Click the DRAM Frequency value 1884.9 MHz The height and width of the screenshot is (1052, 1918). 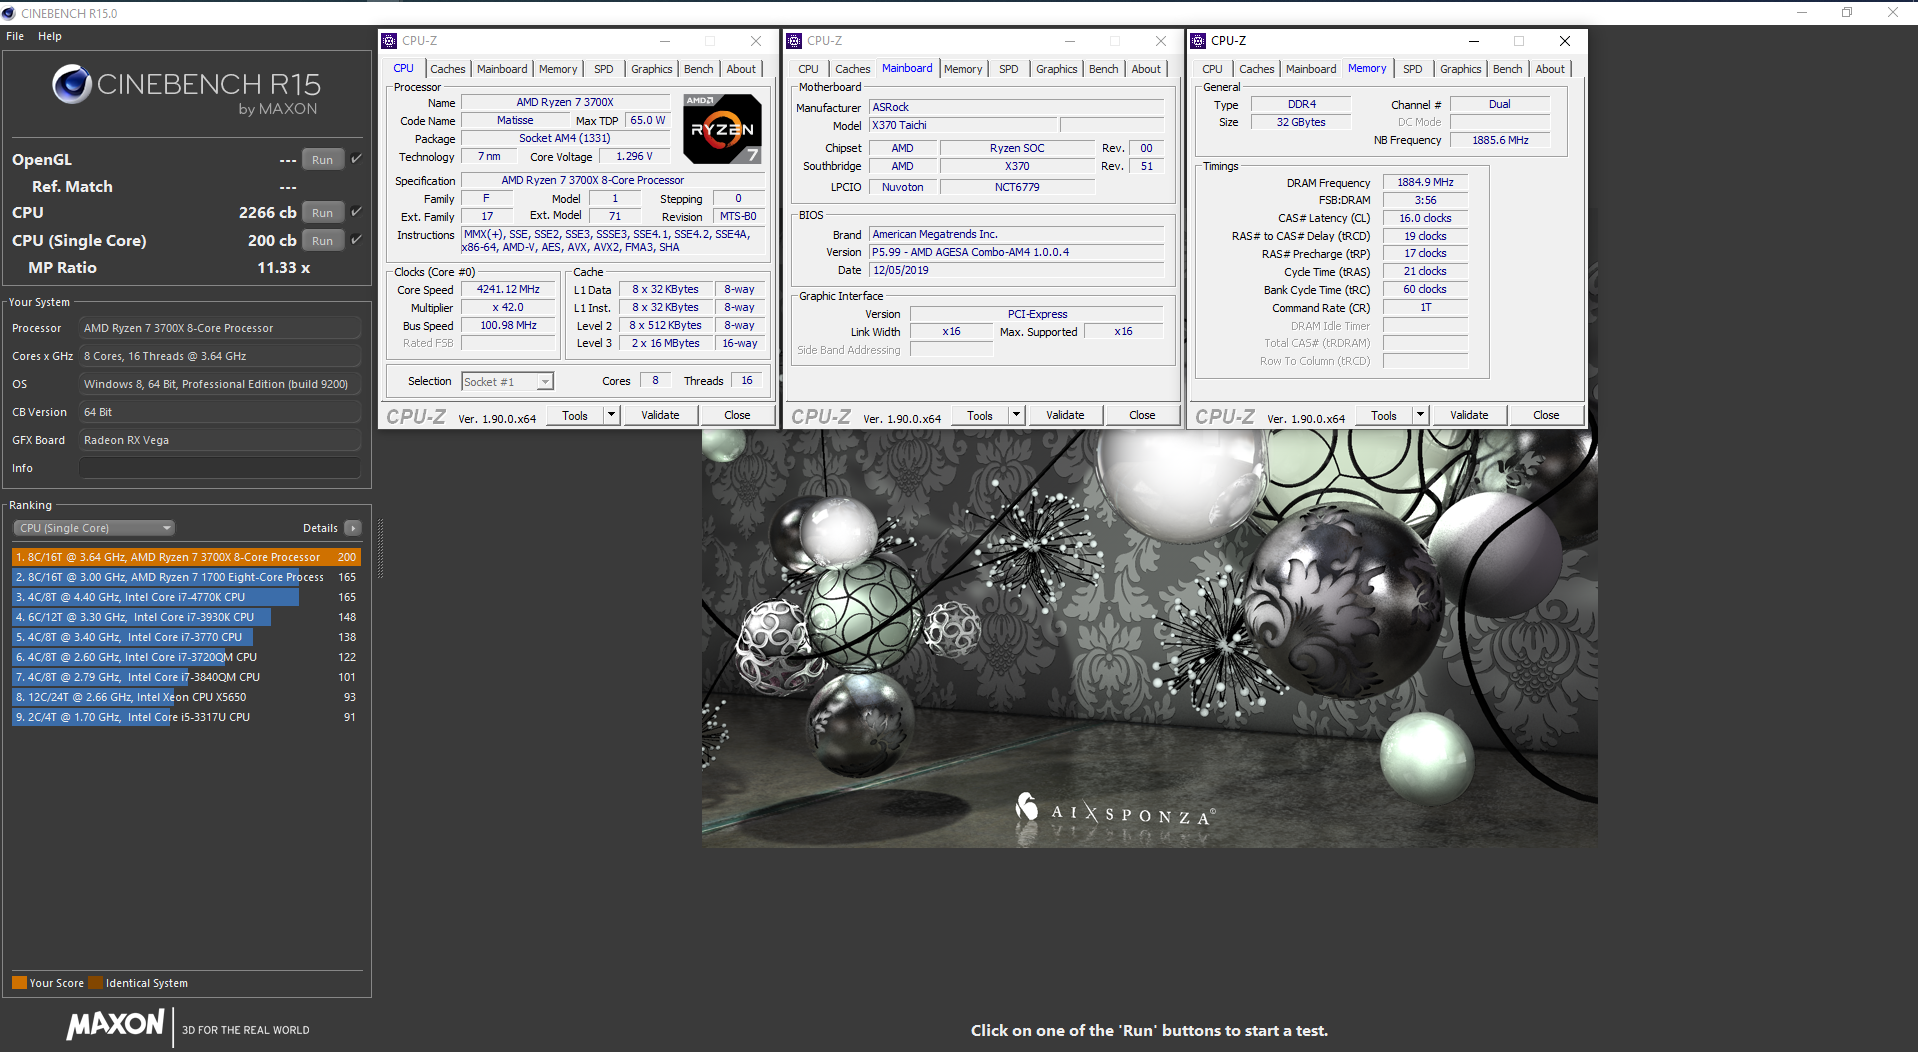coord(1425,182)
